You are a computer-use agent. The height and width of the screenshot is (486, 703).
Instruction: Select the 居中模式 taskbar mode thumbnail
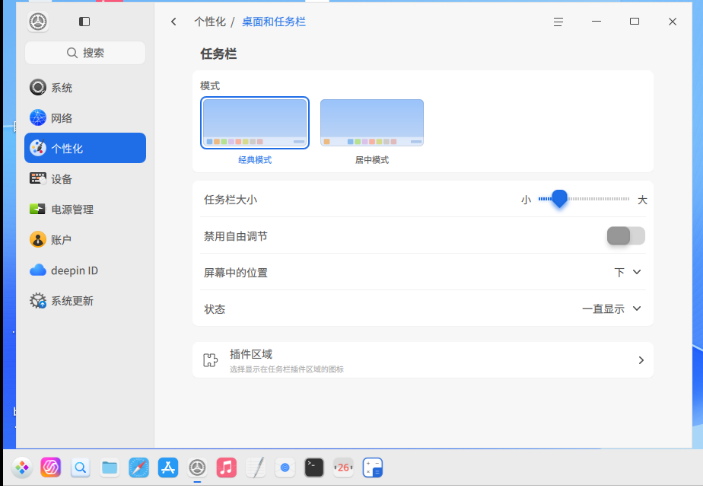pyautogui.click(x=372, y=122)
